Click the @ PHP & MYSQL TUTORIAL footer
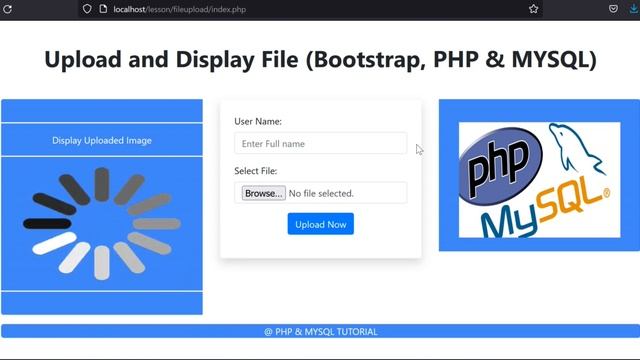This screenshot has width=640, height=360. tap(320, 331)
